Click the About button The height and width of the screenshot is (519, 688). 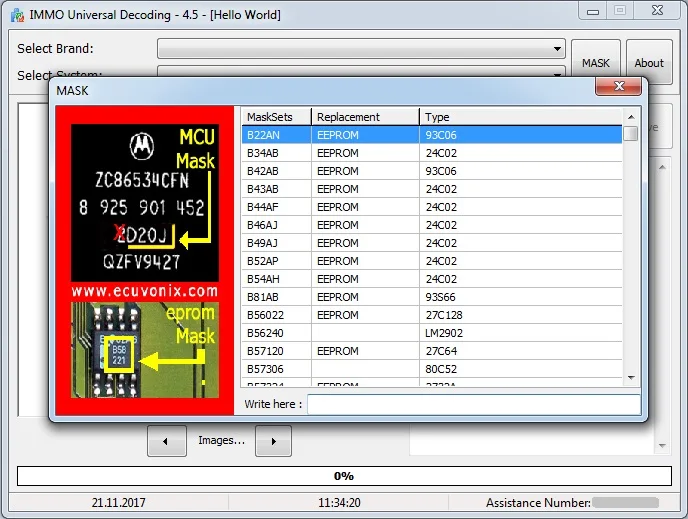649,63
